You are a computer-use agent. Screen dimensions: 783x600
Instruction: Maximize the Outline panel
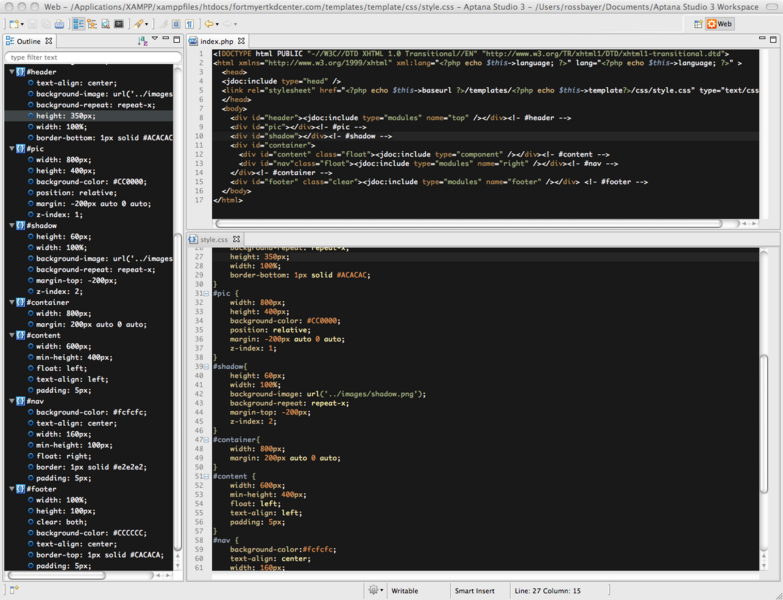[x=177, y=39]
